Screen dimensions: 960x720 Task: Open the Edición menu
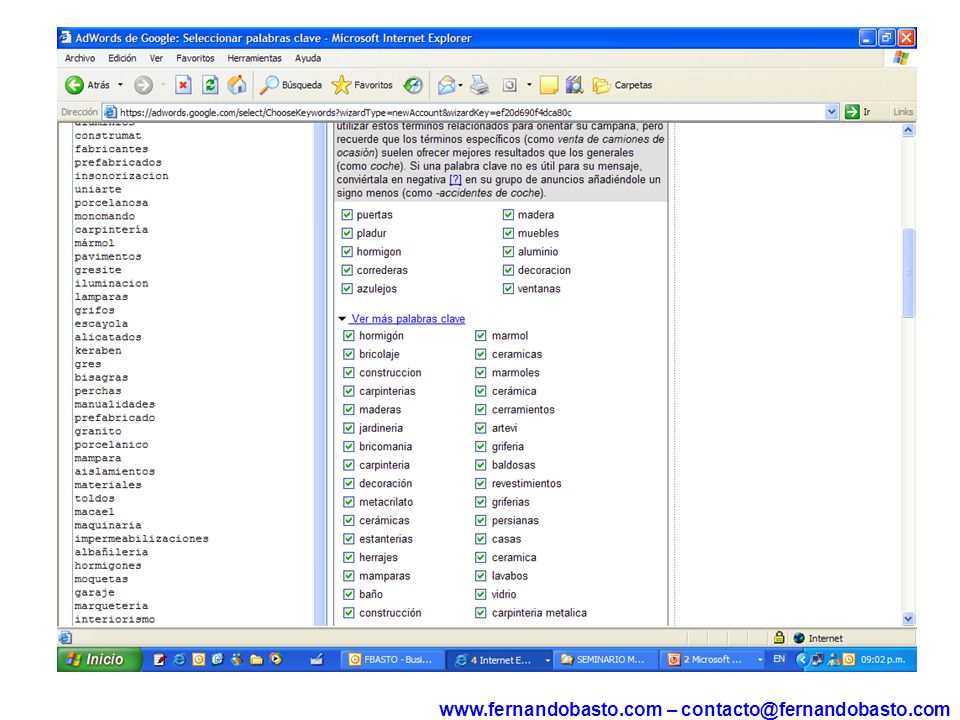click(122, 58)
